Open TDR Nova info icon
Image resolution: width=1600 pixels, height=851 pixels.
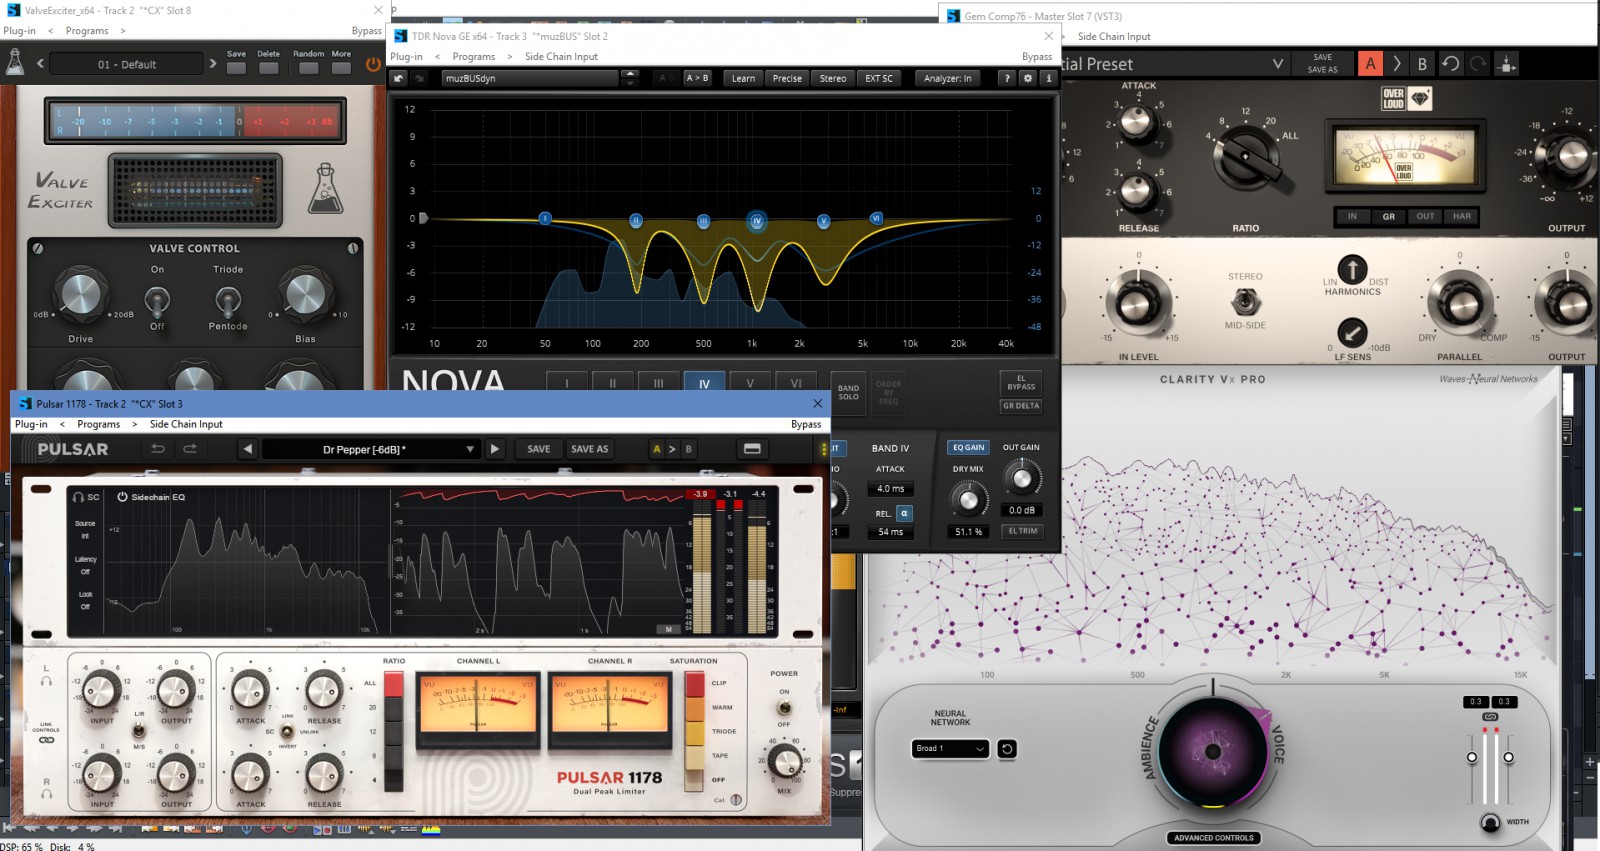pos(1048,78)
